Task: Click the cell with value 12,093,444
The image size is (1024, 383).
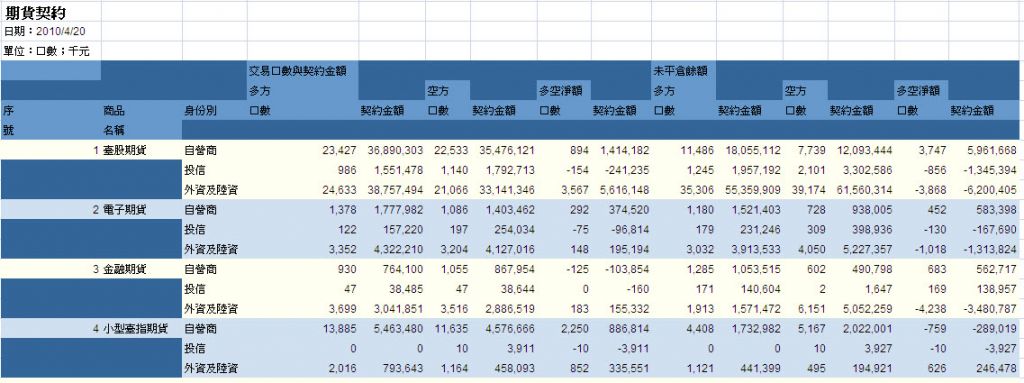Action: [864, 151]
